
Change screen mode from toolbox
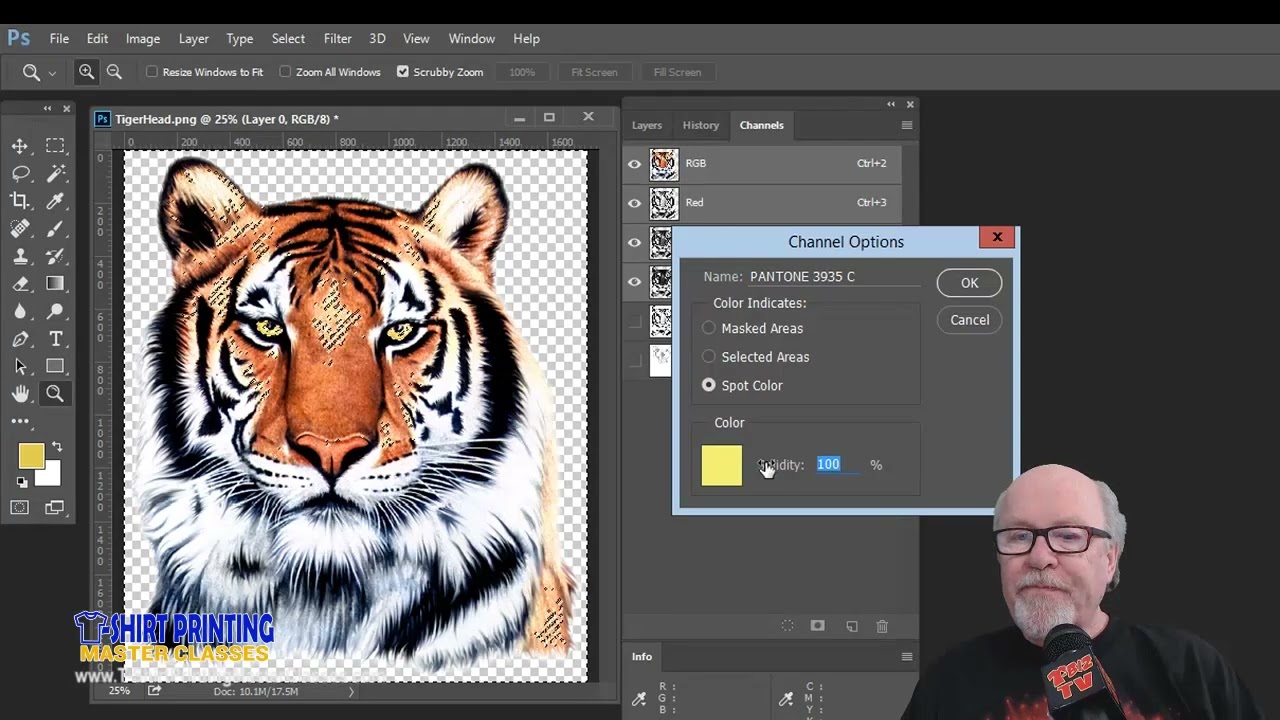click(x=55, y=508)
